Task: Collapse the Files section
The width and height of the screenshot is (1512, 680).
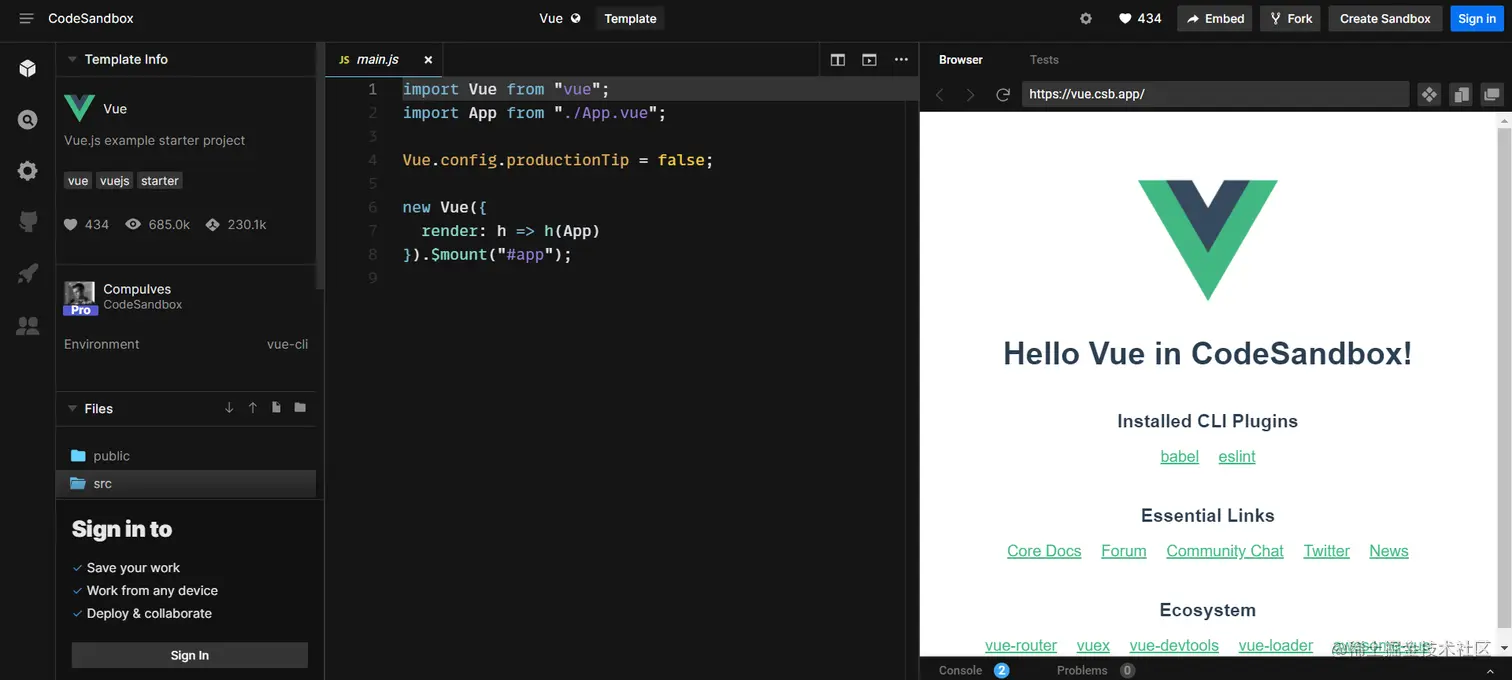Action: tap(72, 408)
